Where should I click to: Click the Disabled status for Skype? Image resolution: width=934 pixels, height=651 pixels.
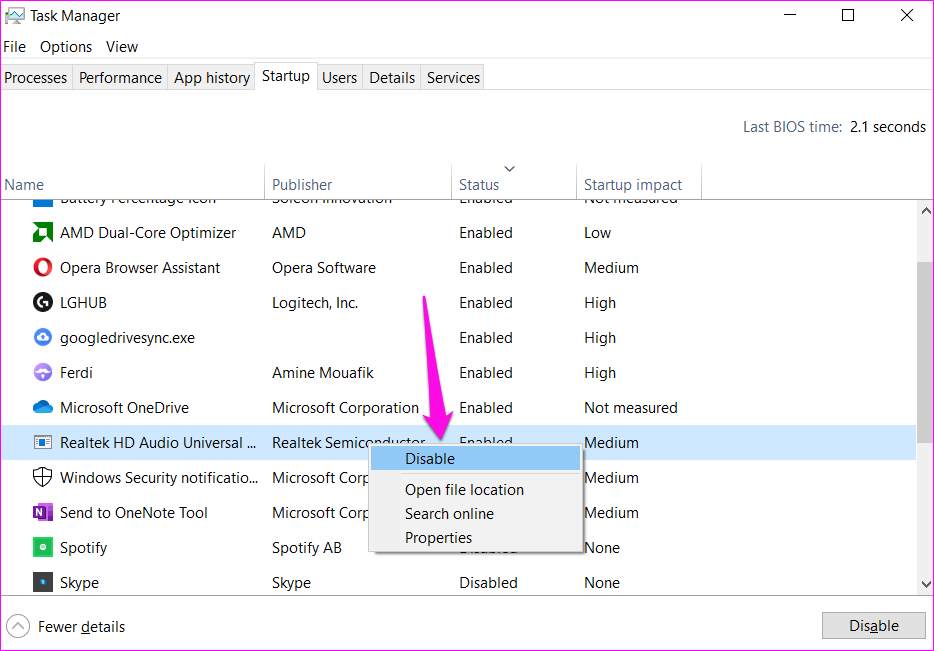(x=488, y=583)
